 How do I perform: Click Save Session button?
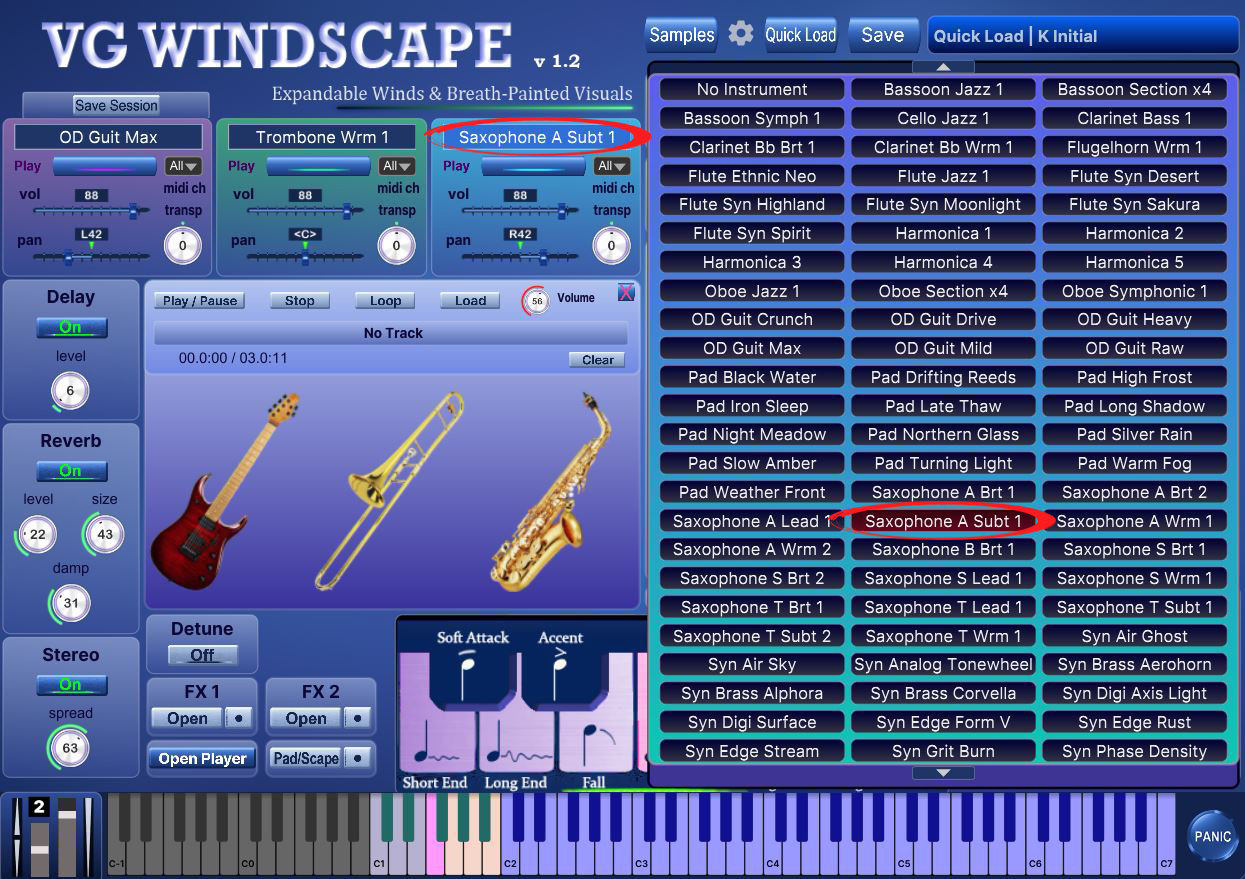click(x=116, y=105)
